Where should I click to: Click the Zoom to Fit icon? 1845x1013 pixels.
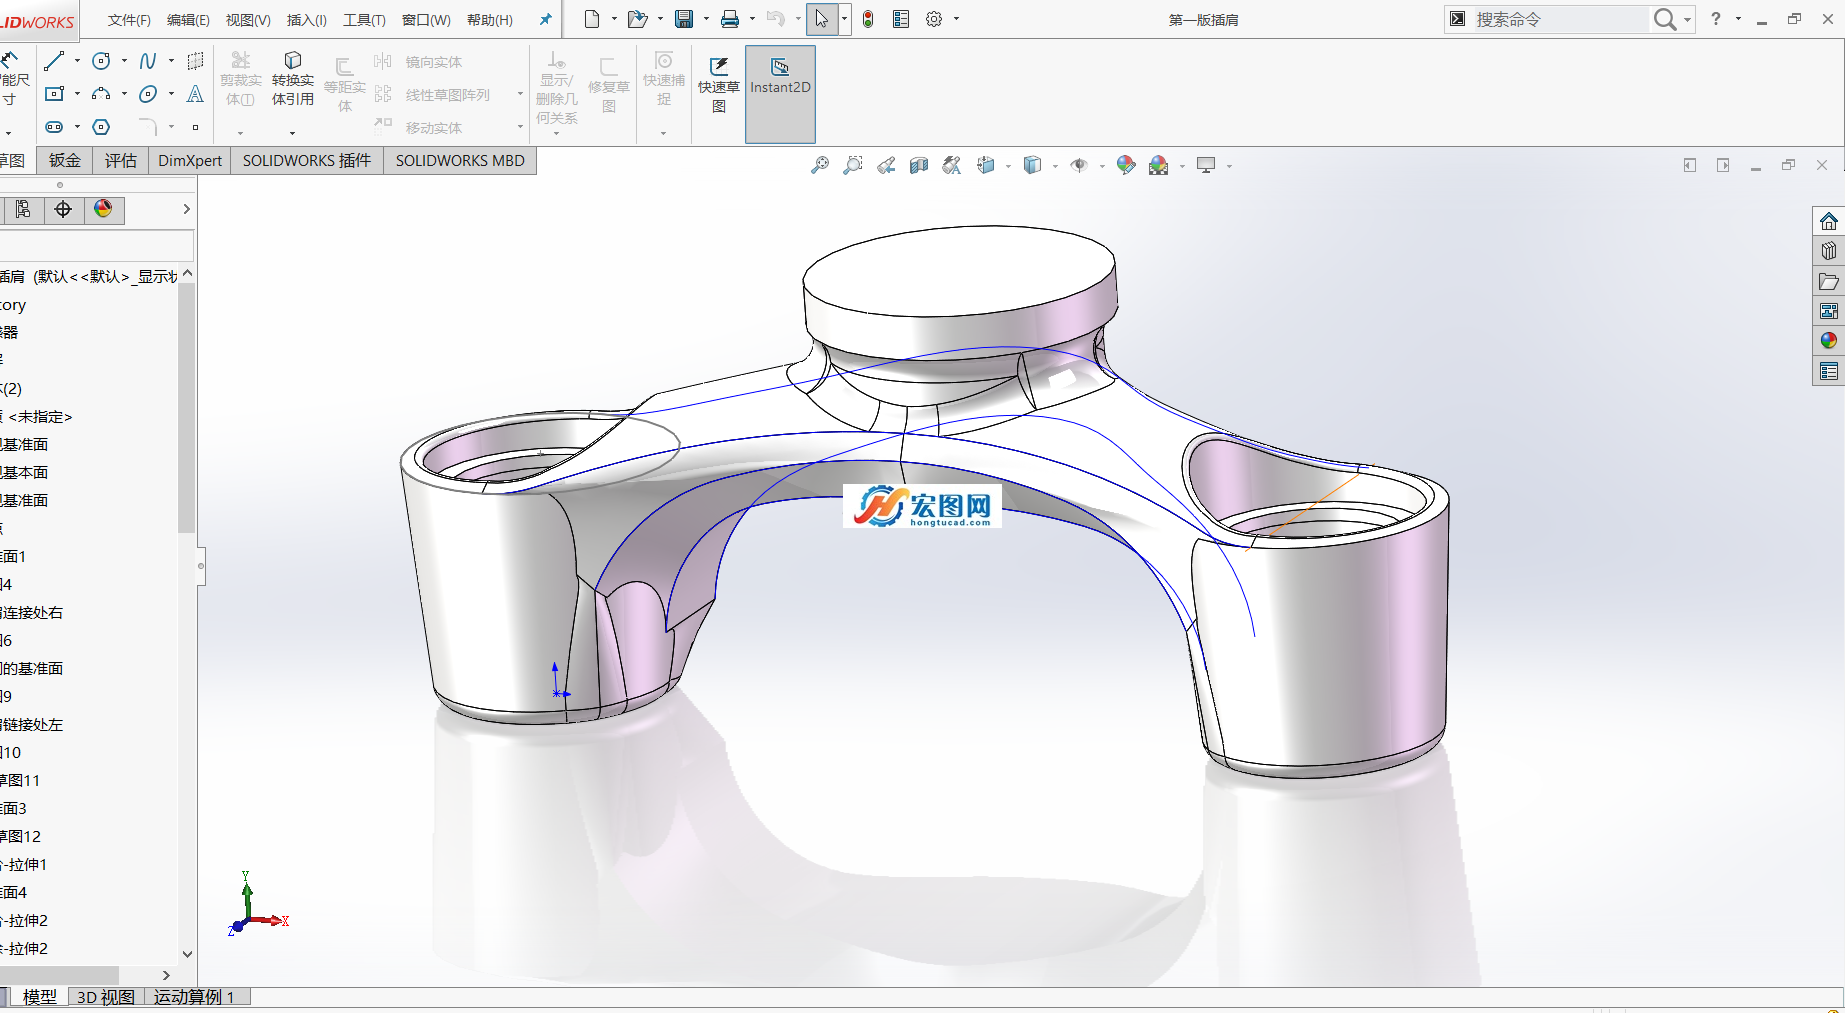coord(820,166)
